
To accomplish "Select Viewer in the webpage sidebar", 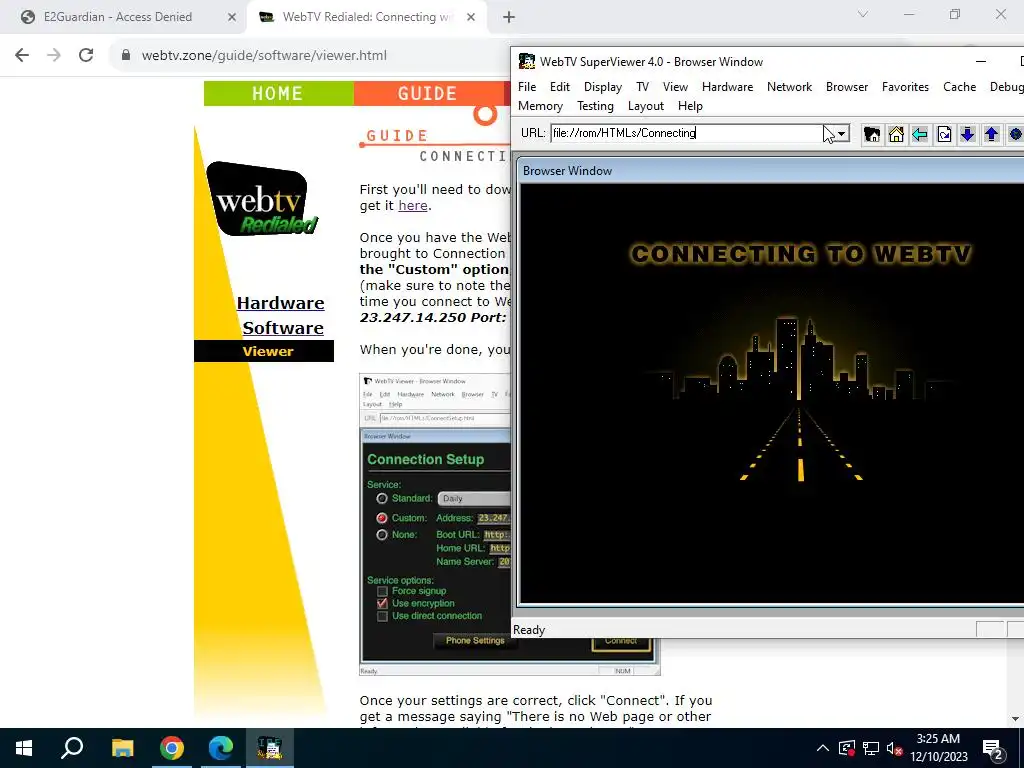I will [x=268, y=351].
